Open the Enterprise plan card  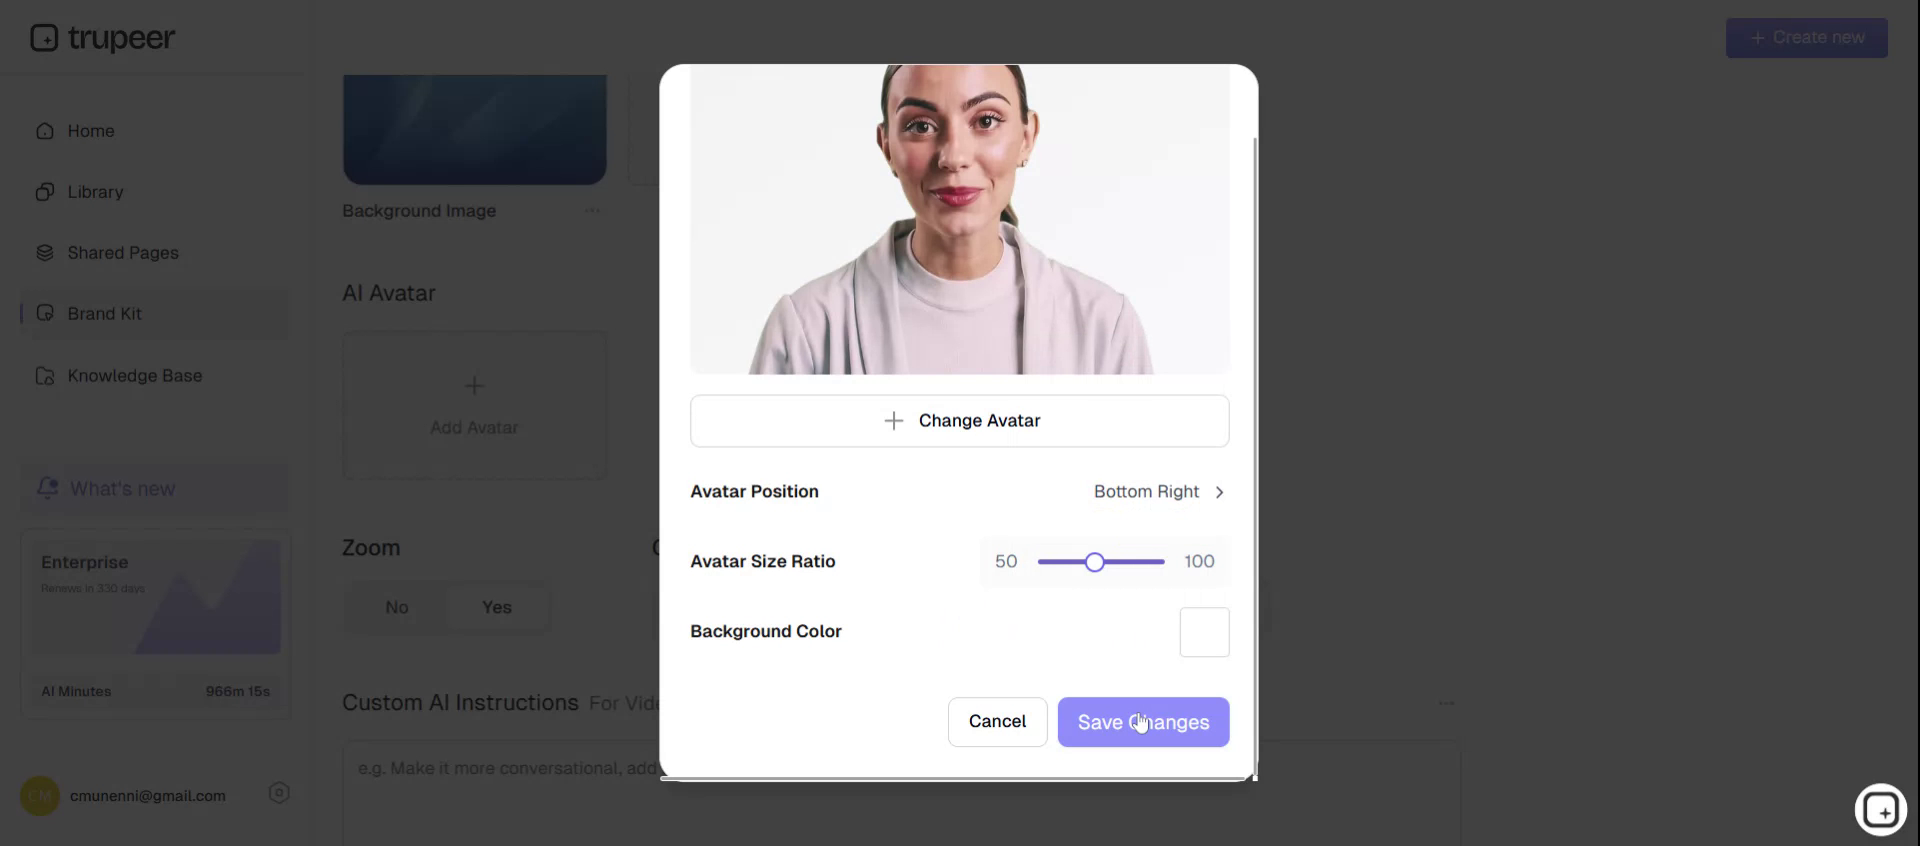tap(155, 624)
